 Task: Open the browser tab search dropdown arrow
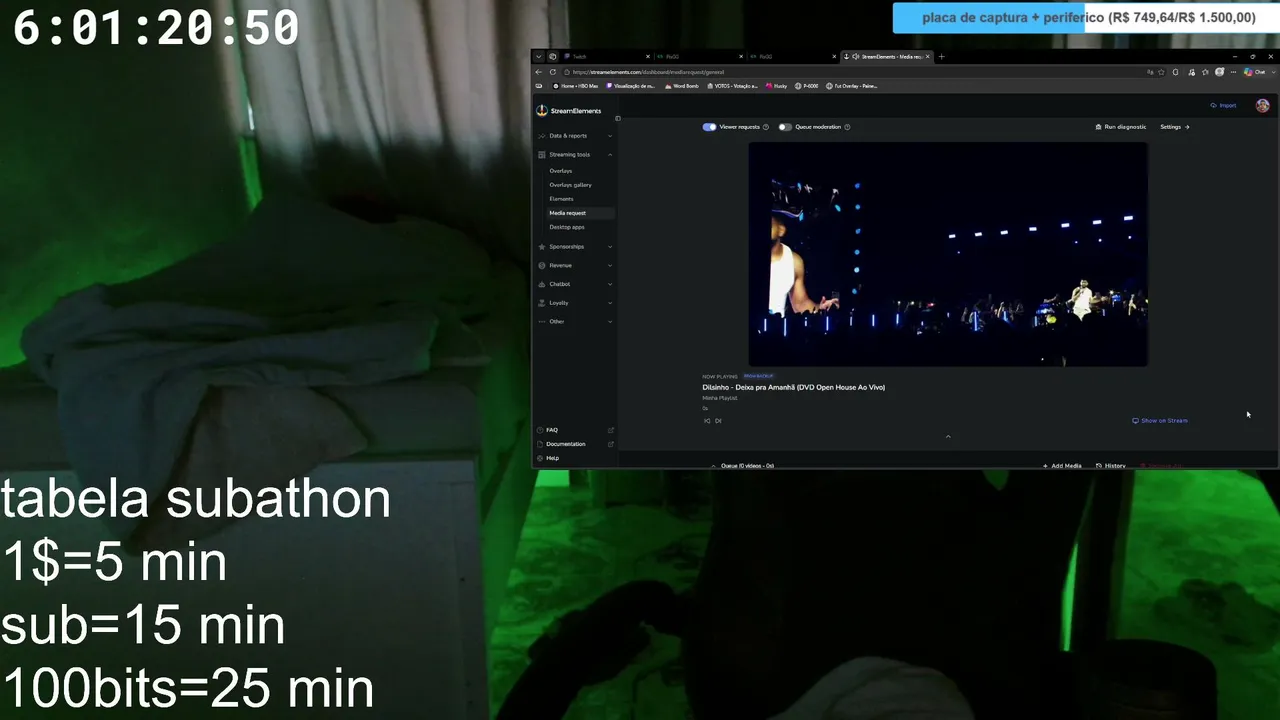point(539,56)
